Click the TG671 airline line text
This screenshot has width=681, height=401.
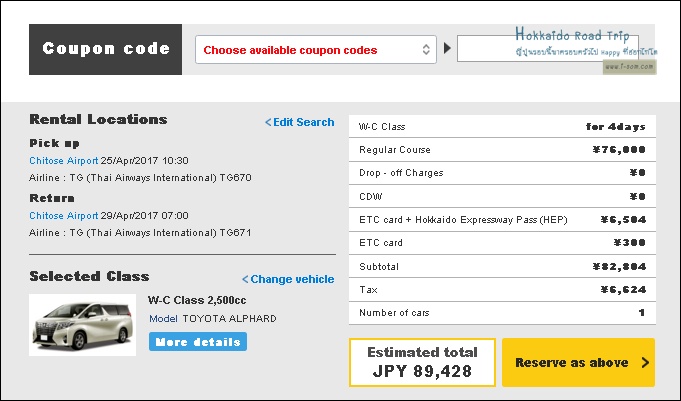click(140, 233)
